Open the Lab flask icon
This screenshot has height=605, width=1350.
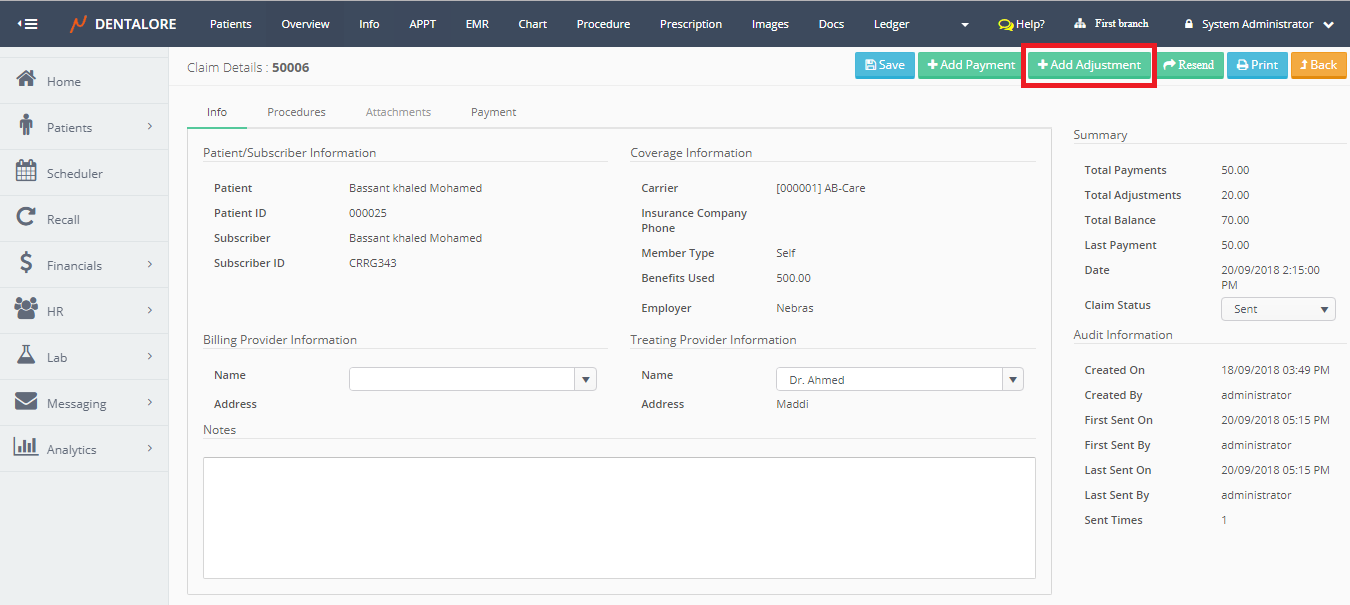27,356
